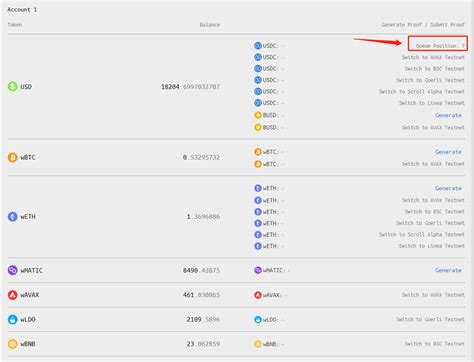
Task: Click Switch to BSC Testnet in the USDC row
Action: point(435,69)
